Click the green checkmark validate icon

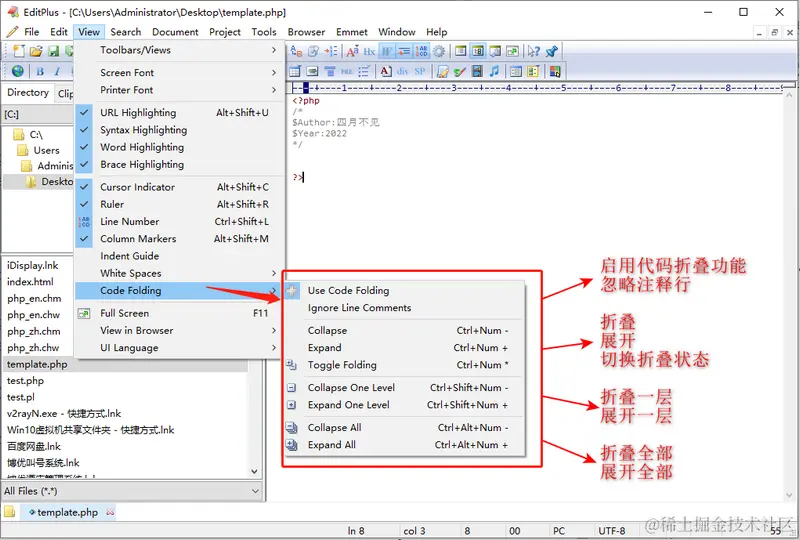coord(460,71)
